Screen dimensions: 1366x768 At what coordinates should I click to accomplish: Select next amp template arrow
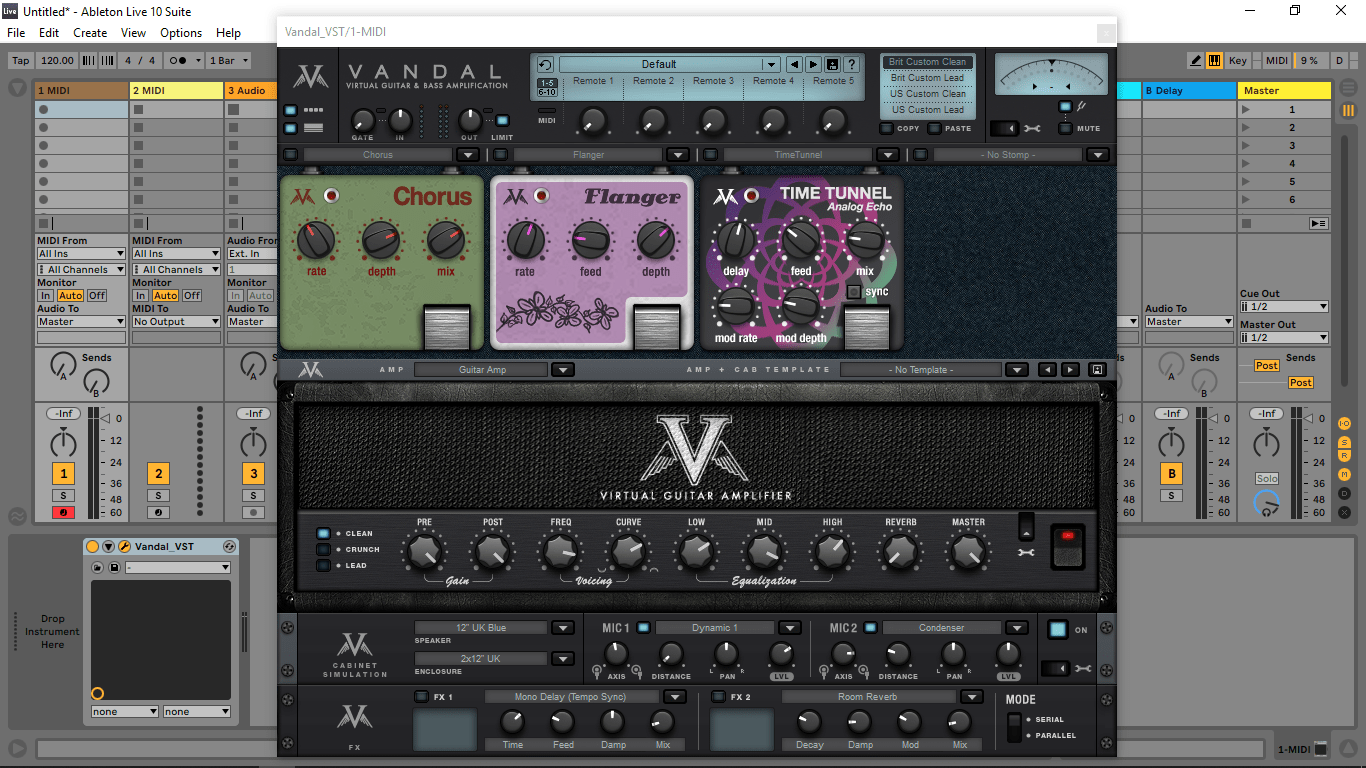[x=1070, y=370]
